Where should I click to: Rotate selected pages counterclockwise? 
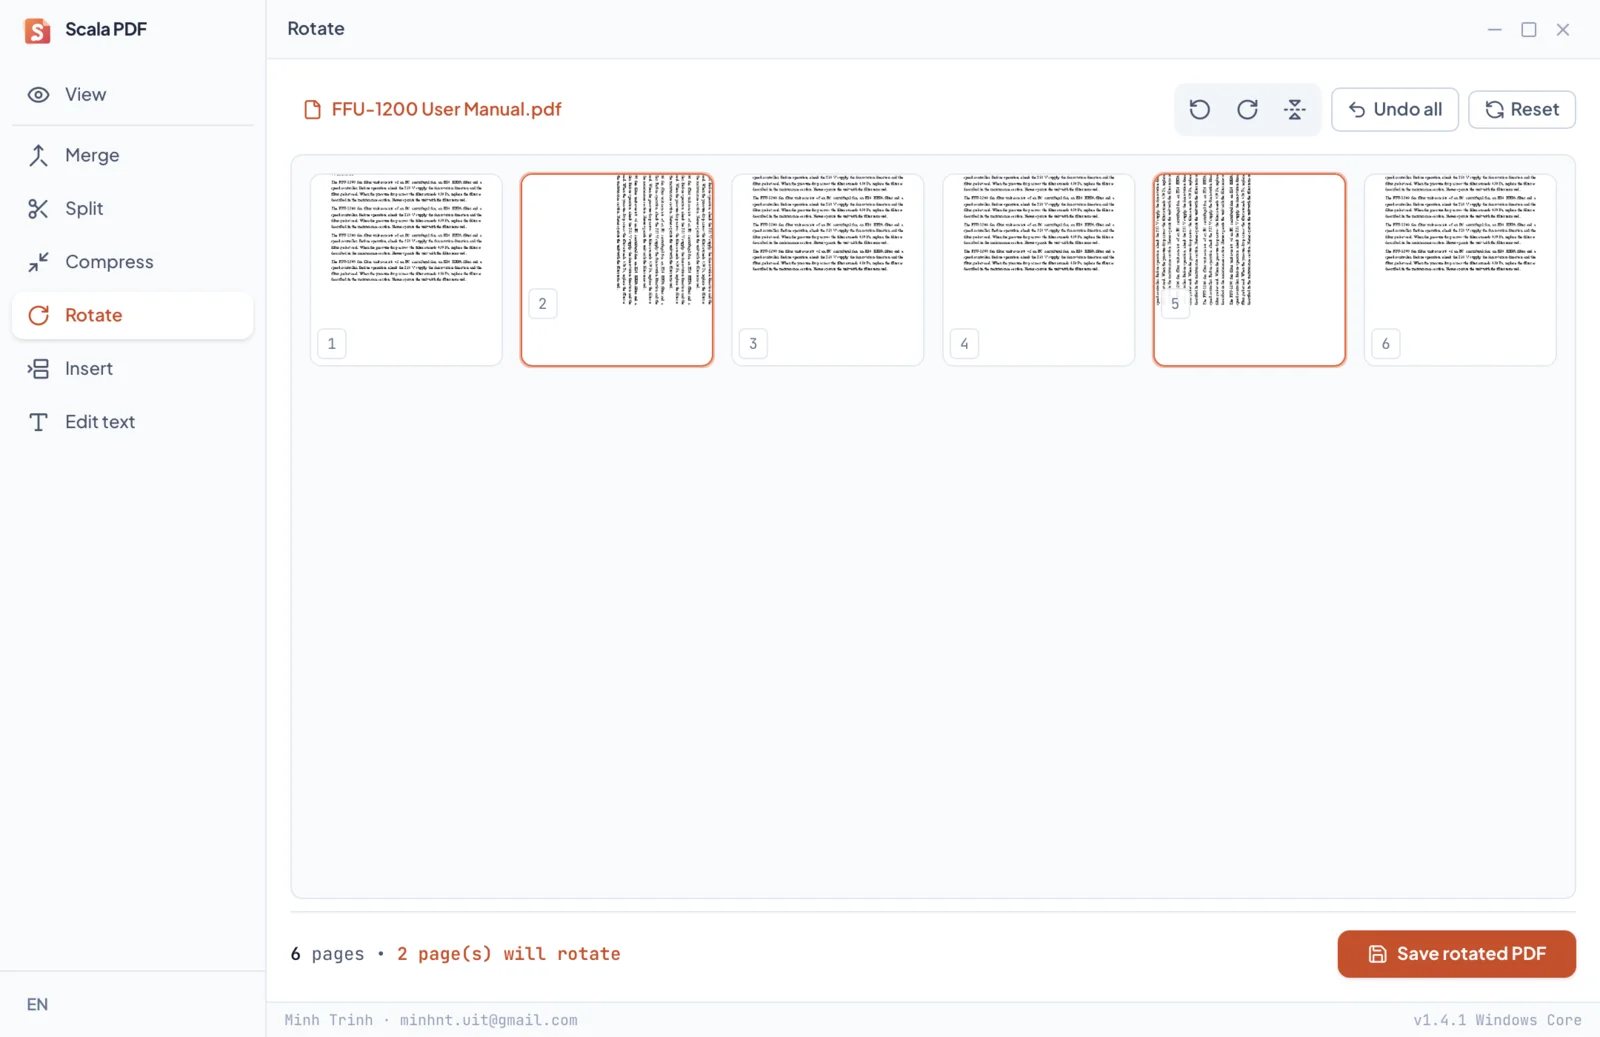[x=1199, y=109]
